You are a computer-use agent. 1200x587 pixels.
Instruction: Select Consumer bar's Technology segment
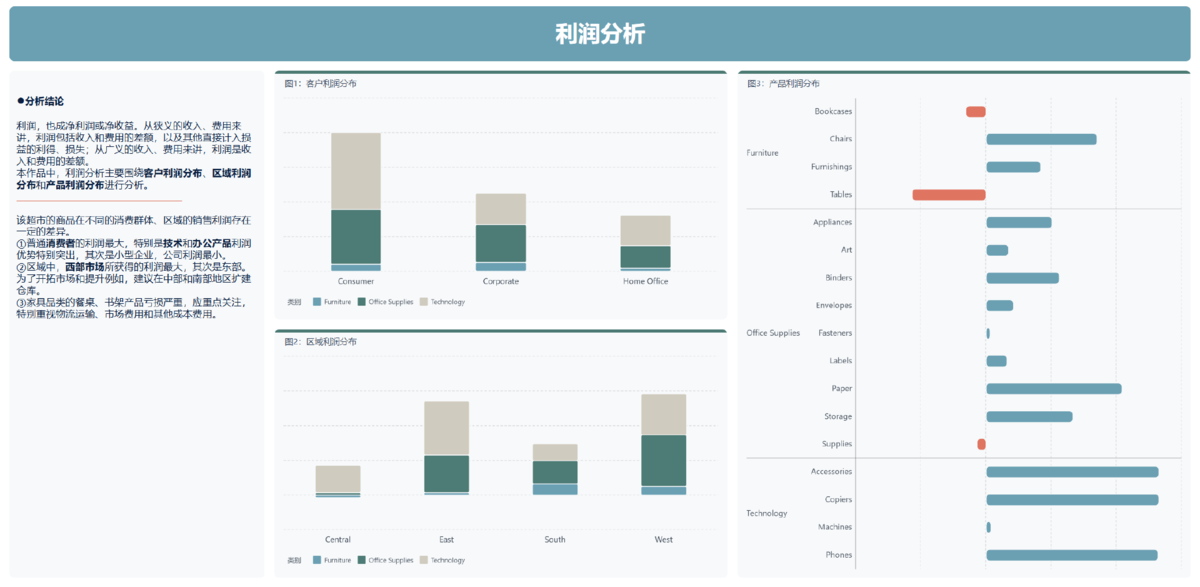tap(356, 171)
